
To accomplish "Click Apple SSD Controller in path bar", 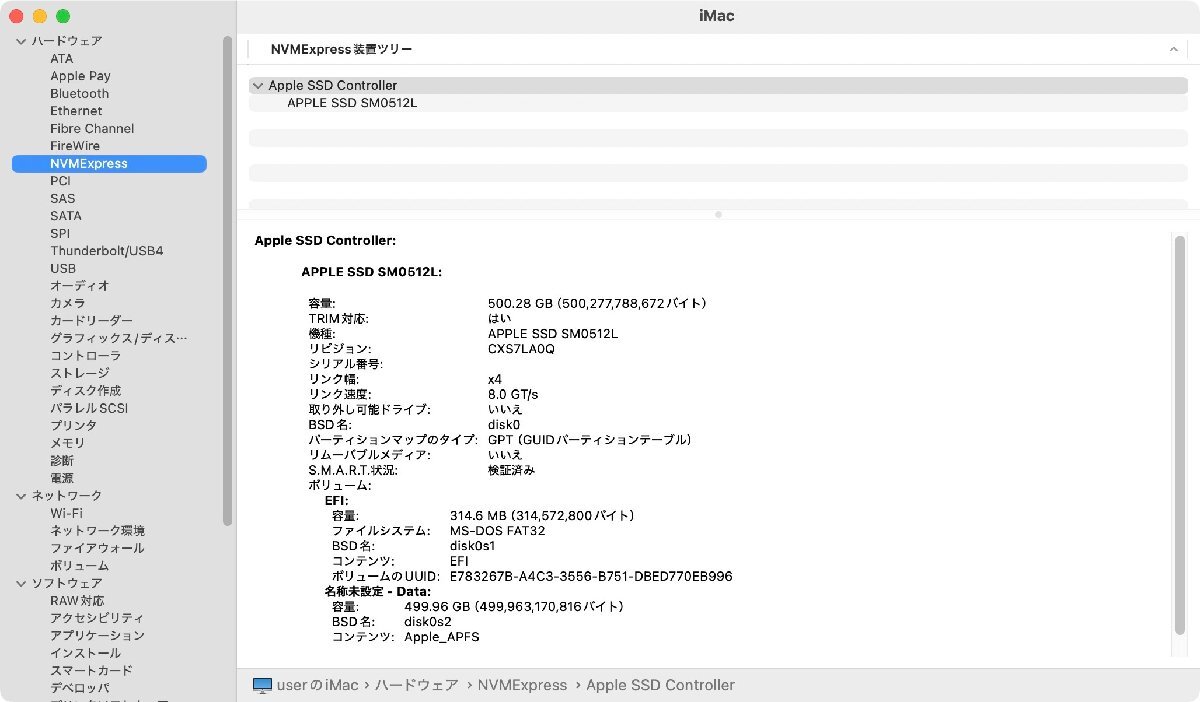I will point(660,685).
